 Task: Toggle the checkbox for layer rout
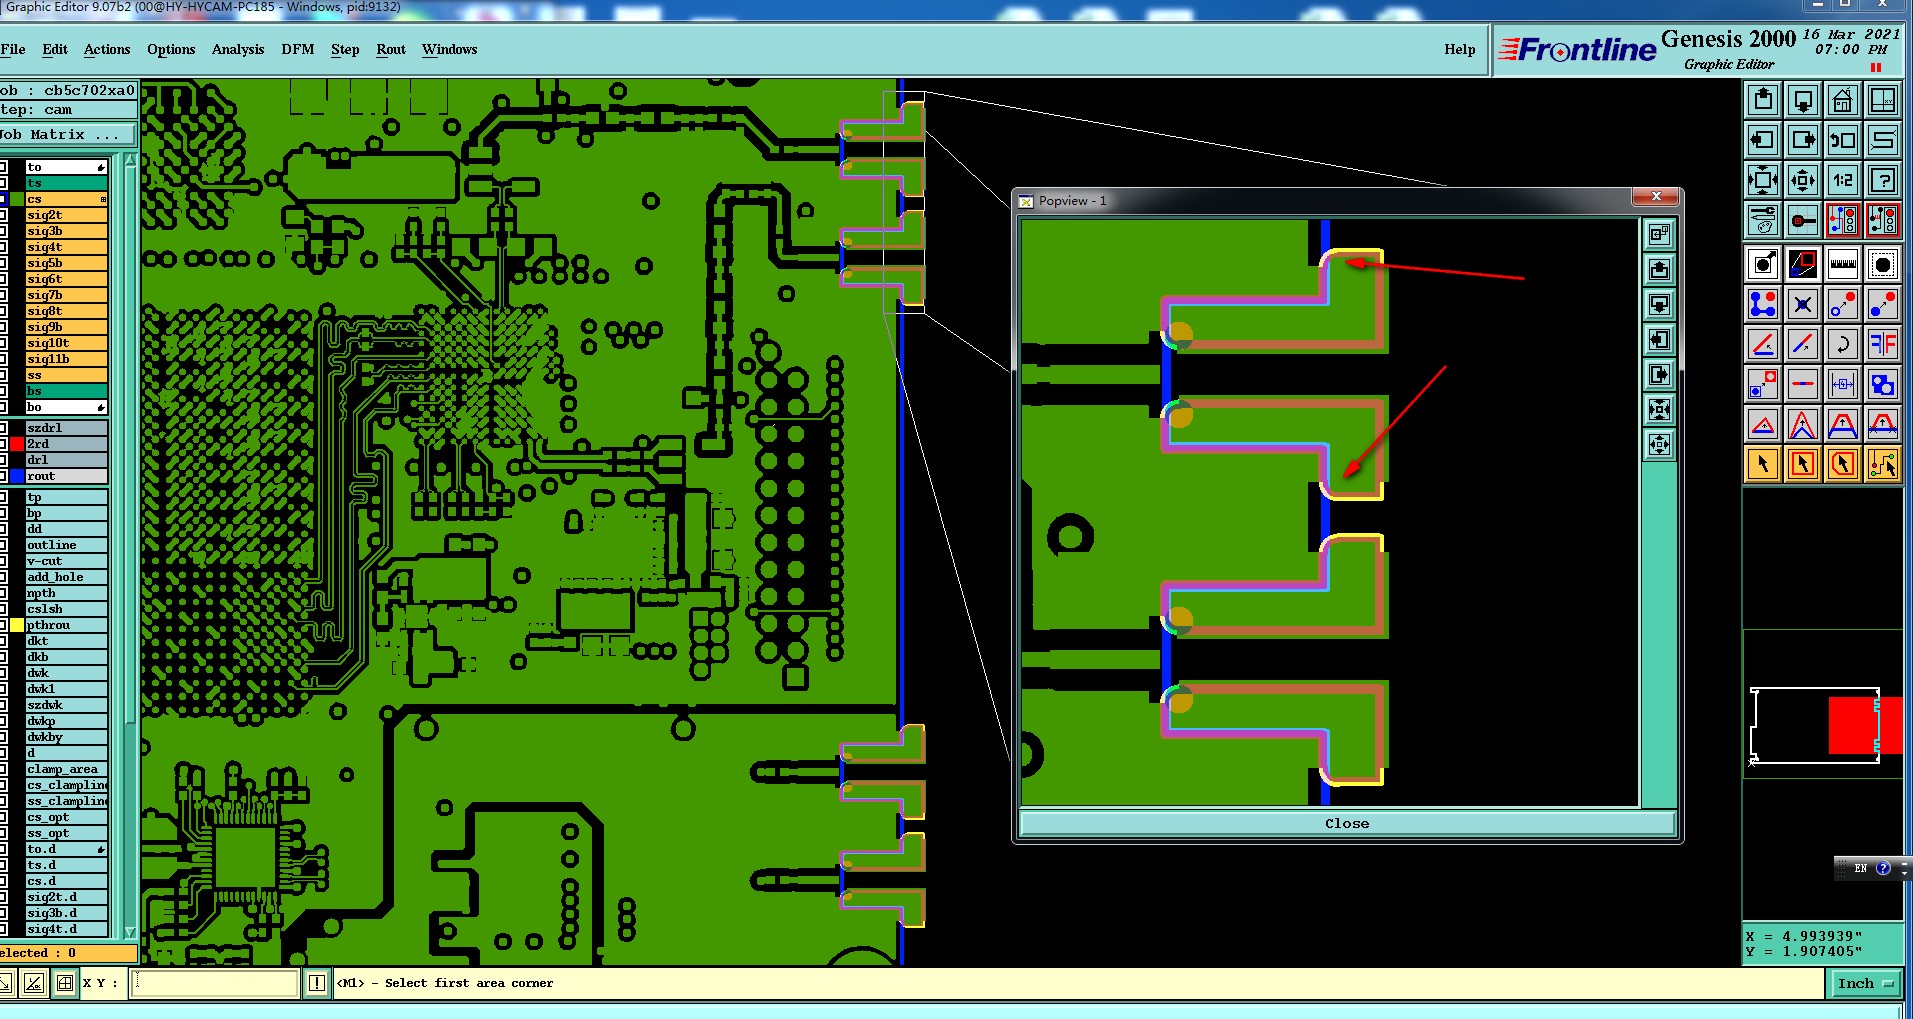(x=3, y=476)
